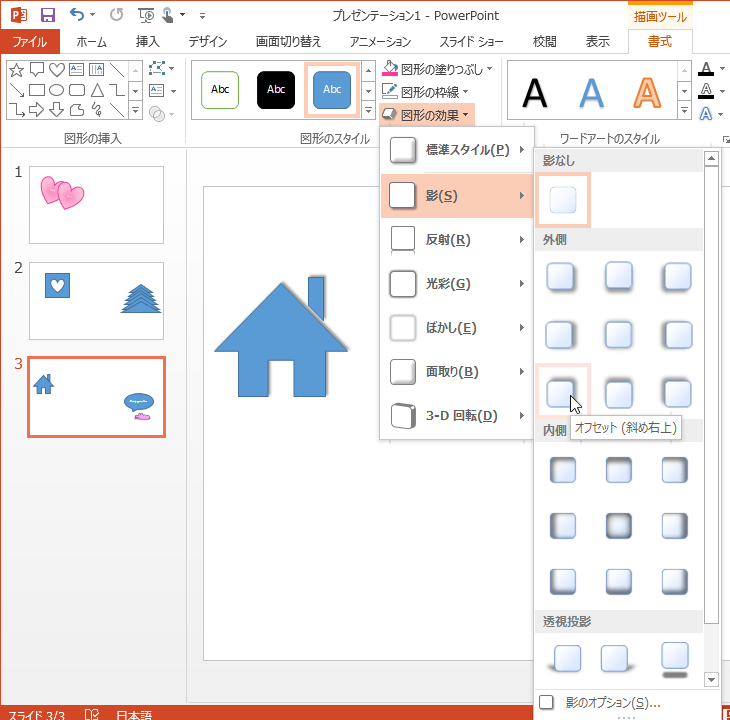The width and height of the screenshot is (730, 720).
Task: Switch to the スライド ショー tab
Action: point(471,42)
